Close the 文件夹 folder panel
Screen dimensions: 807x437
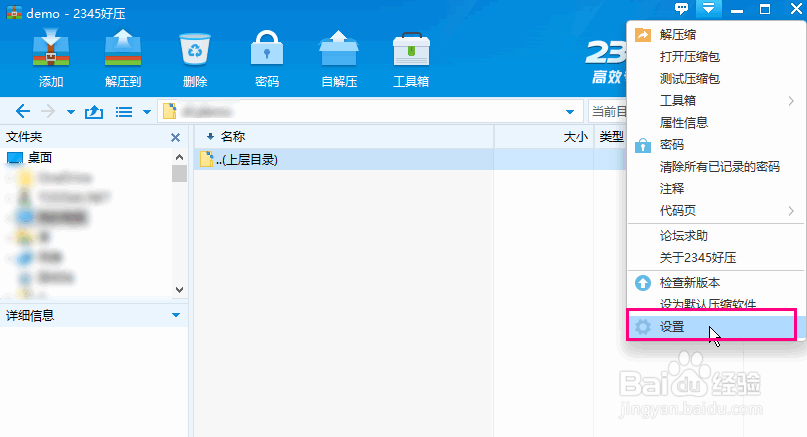pos(176,137)
